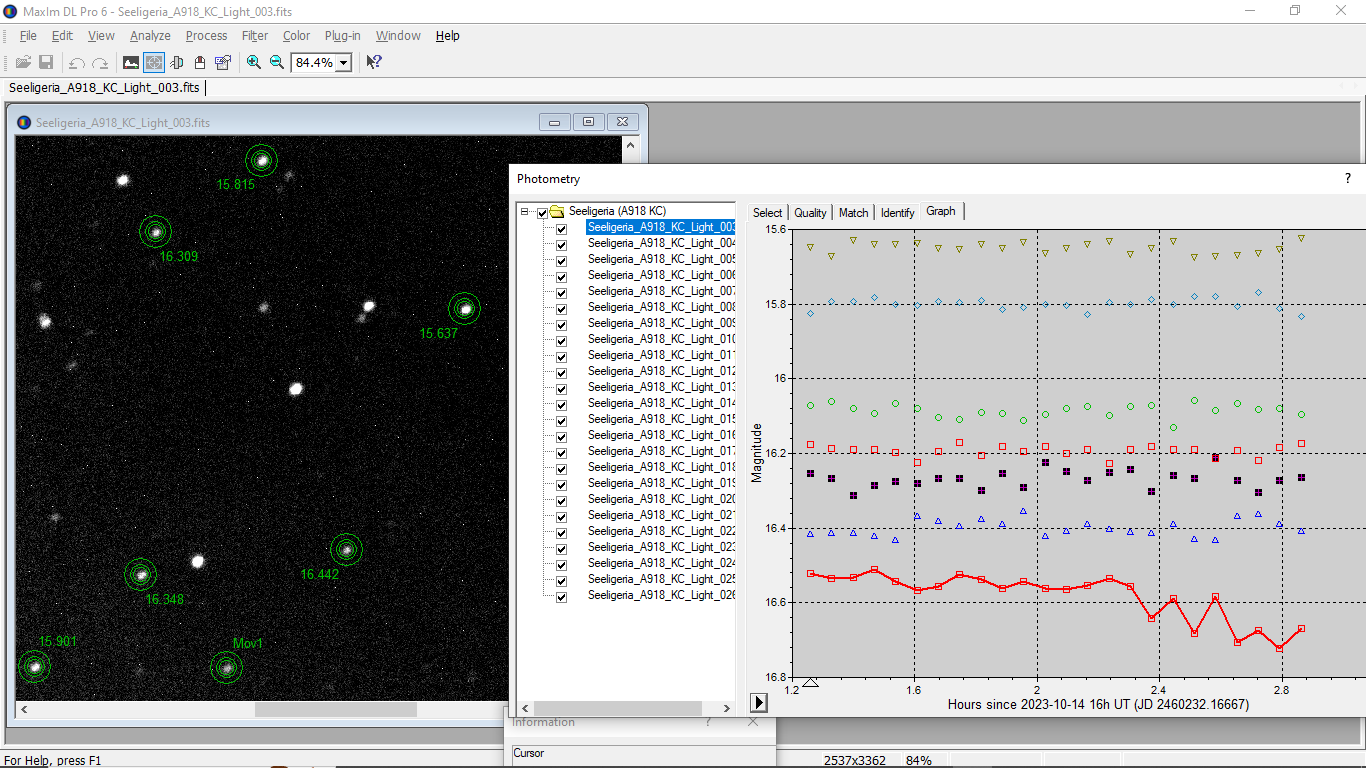Uncheck the Seeligeria_A918_KC_Light_019 checkbox
The height and width of the screenshot is (768, 1366).
561,485
